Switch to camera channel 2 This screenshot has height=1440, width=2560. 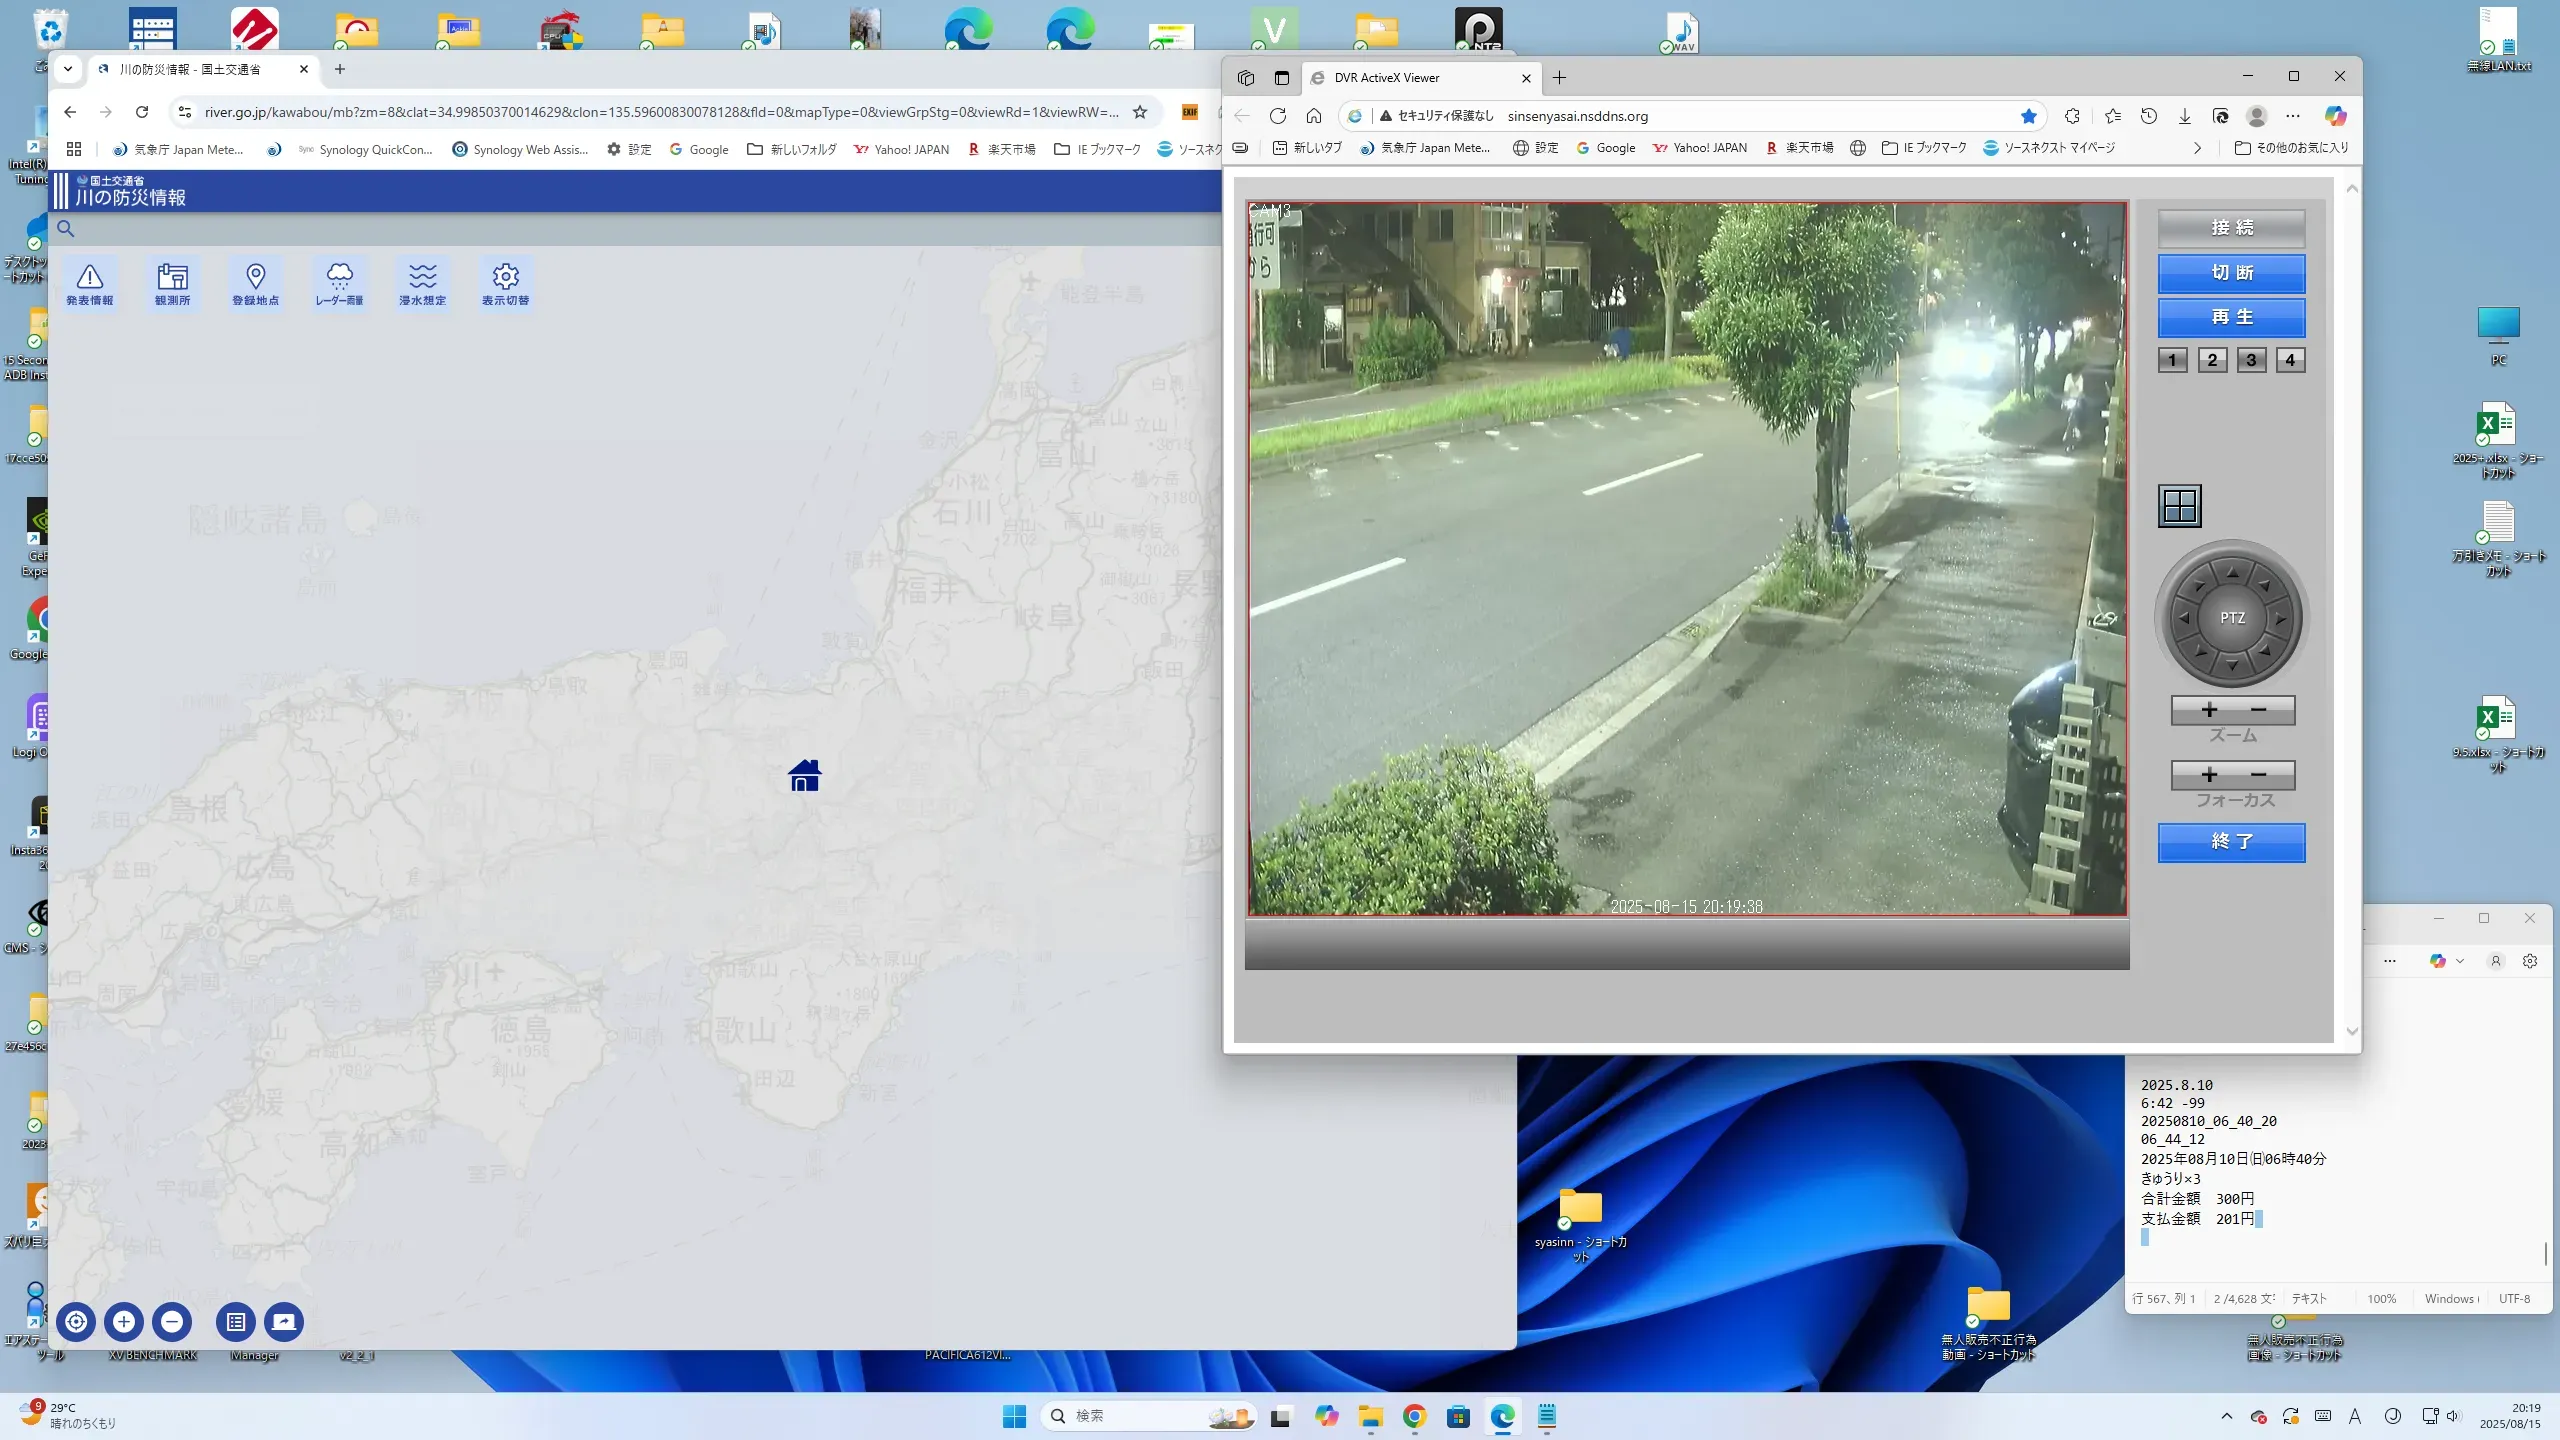point(2212,360)
